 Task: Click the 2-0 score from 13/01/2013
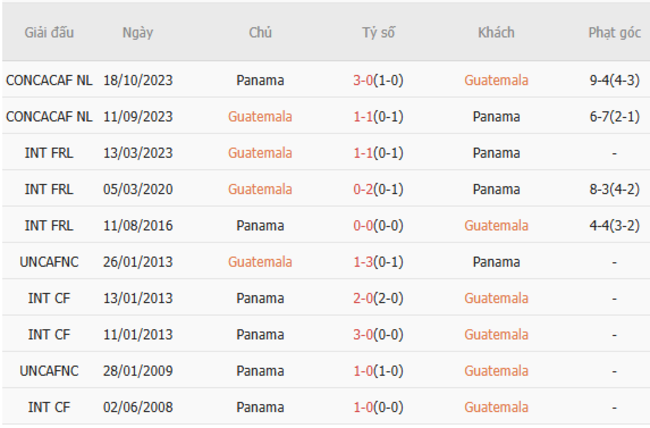coord(362,298)
